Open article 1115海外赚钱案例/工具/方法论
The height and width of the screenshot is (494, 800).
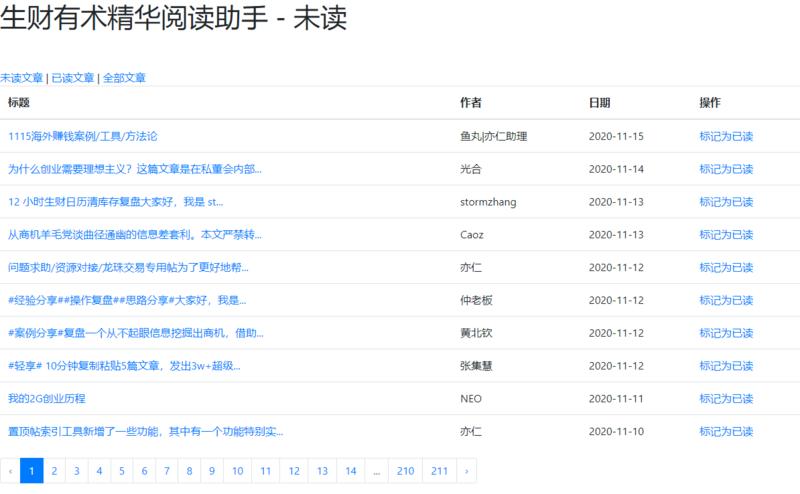pyautogui.click(x=83, y=136)
